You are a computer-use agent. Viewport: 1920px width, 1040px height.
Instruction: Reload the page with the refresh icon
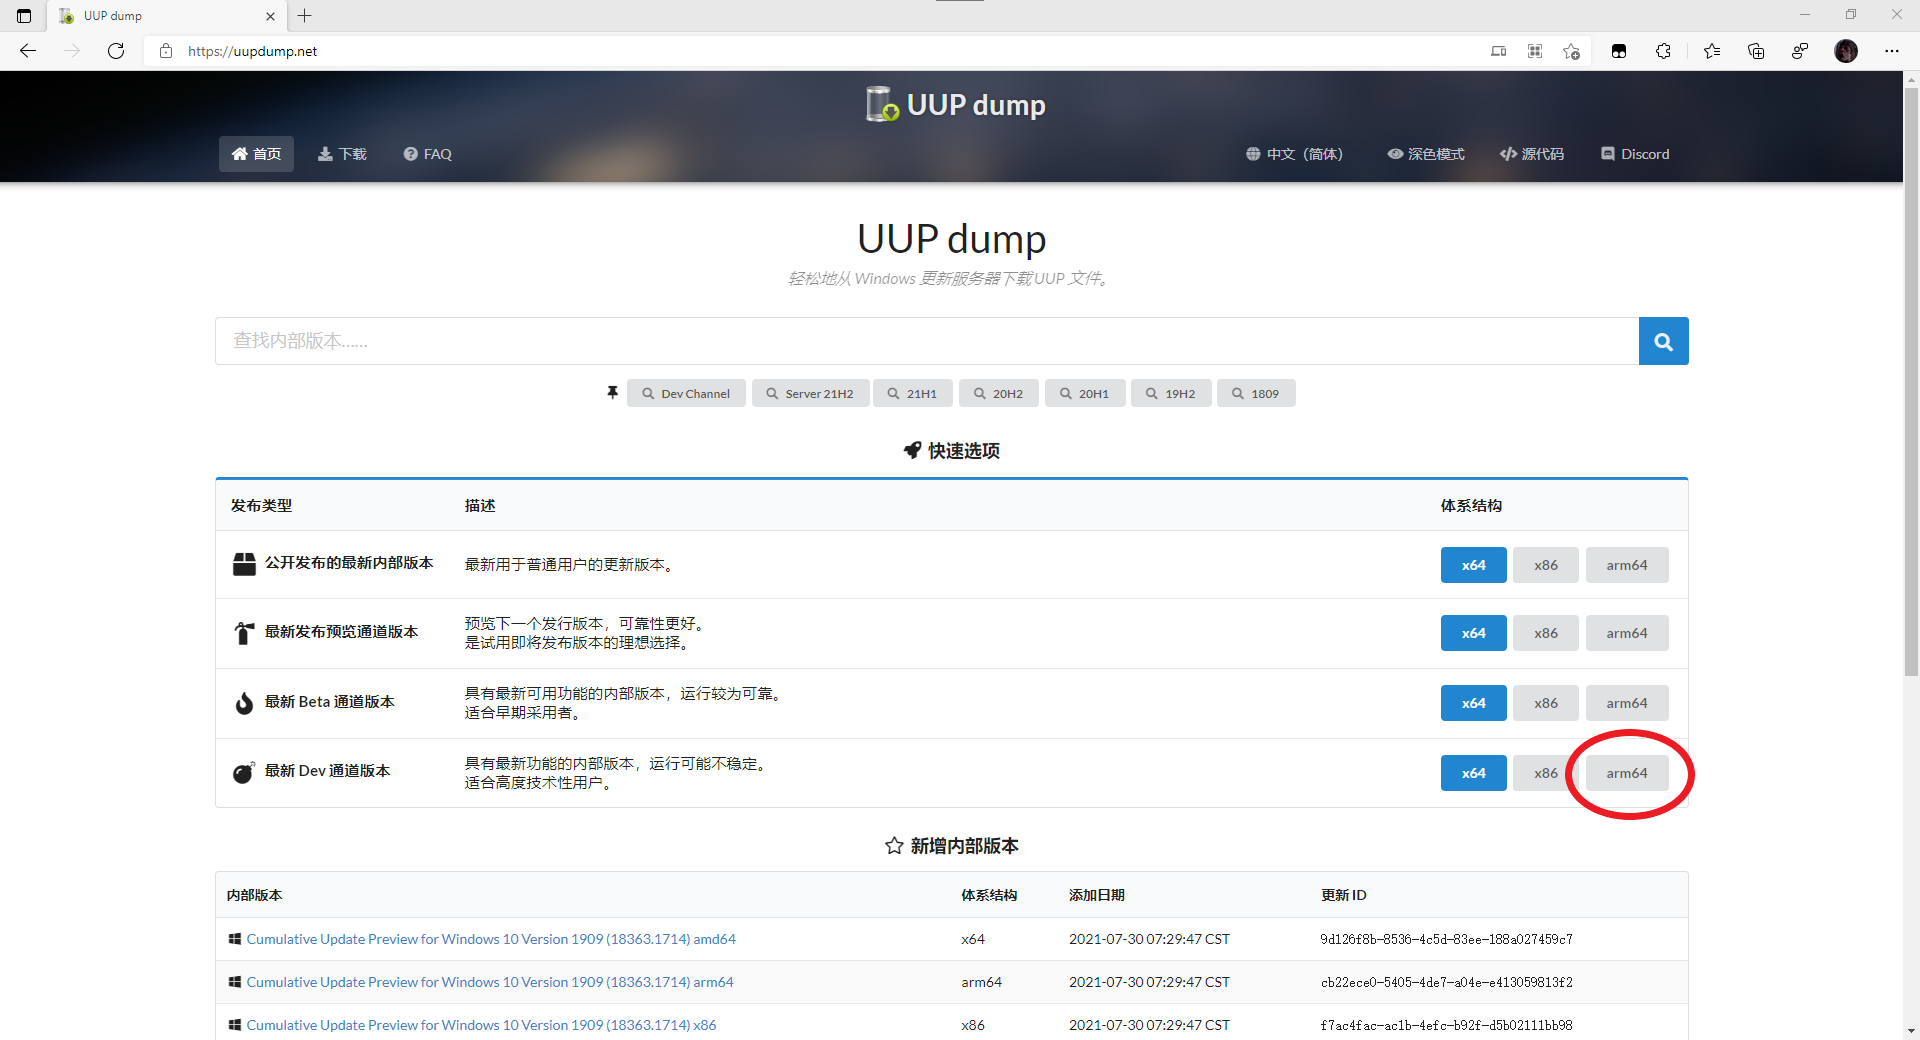(x=116, y=51)
